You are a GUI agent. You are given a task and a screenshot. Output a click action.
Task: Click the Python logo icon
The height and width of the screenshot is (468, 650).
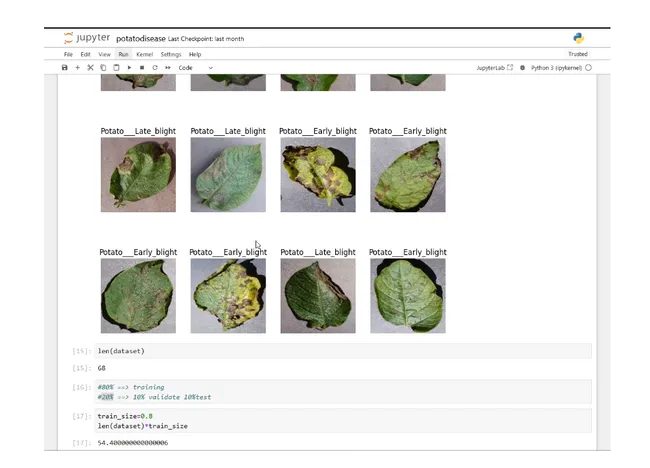(579, 38)
